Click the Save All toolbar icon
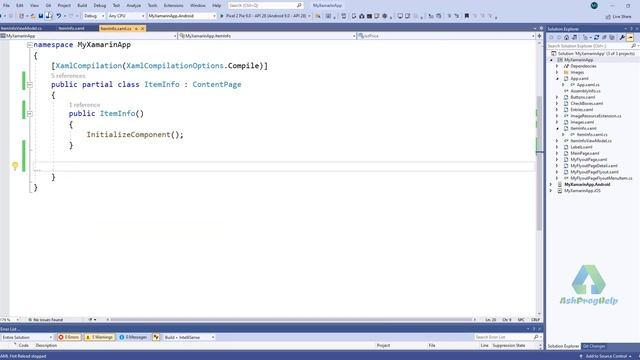640x360 pixels. coord(49,16)
